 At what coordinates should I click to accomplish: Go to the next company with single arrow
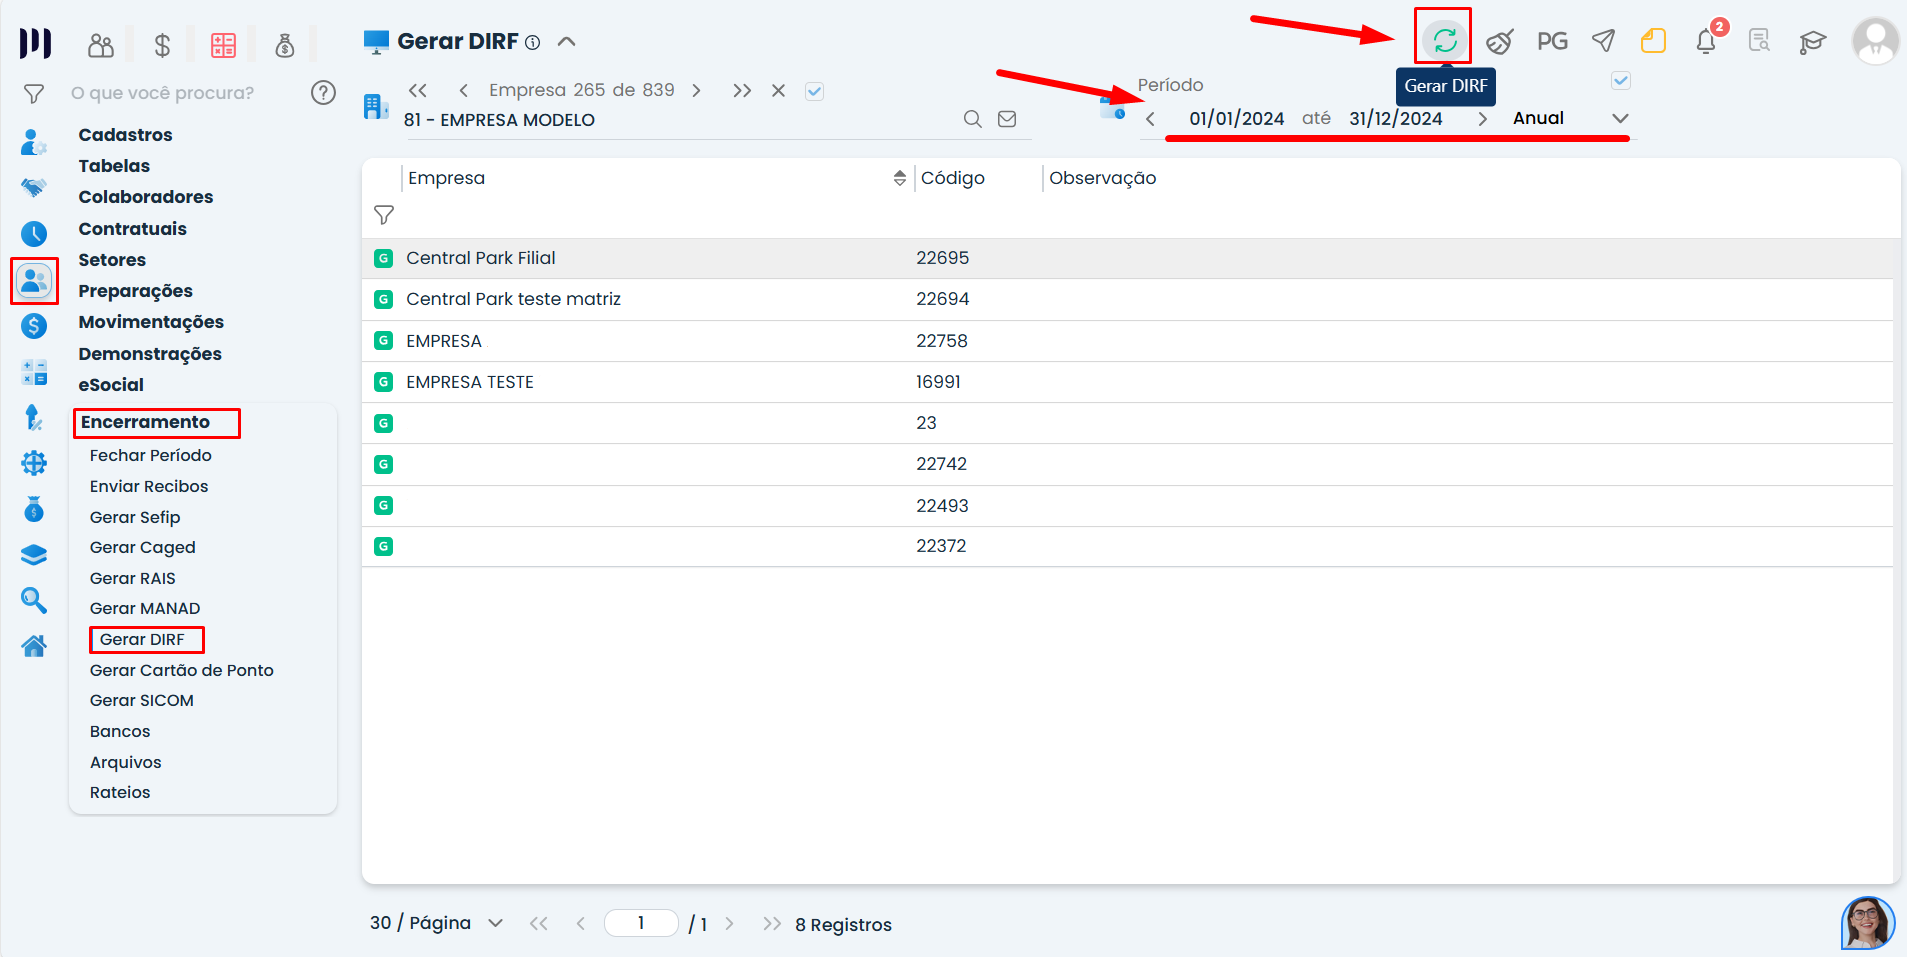697,91
